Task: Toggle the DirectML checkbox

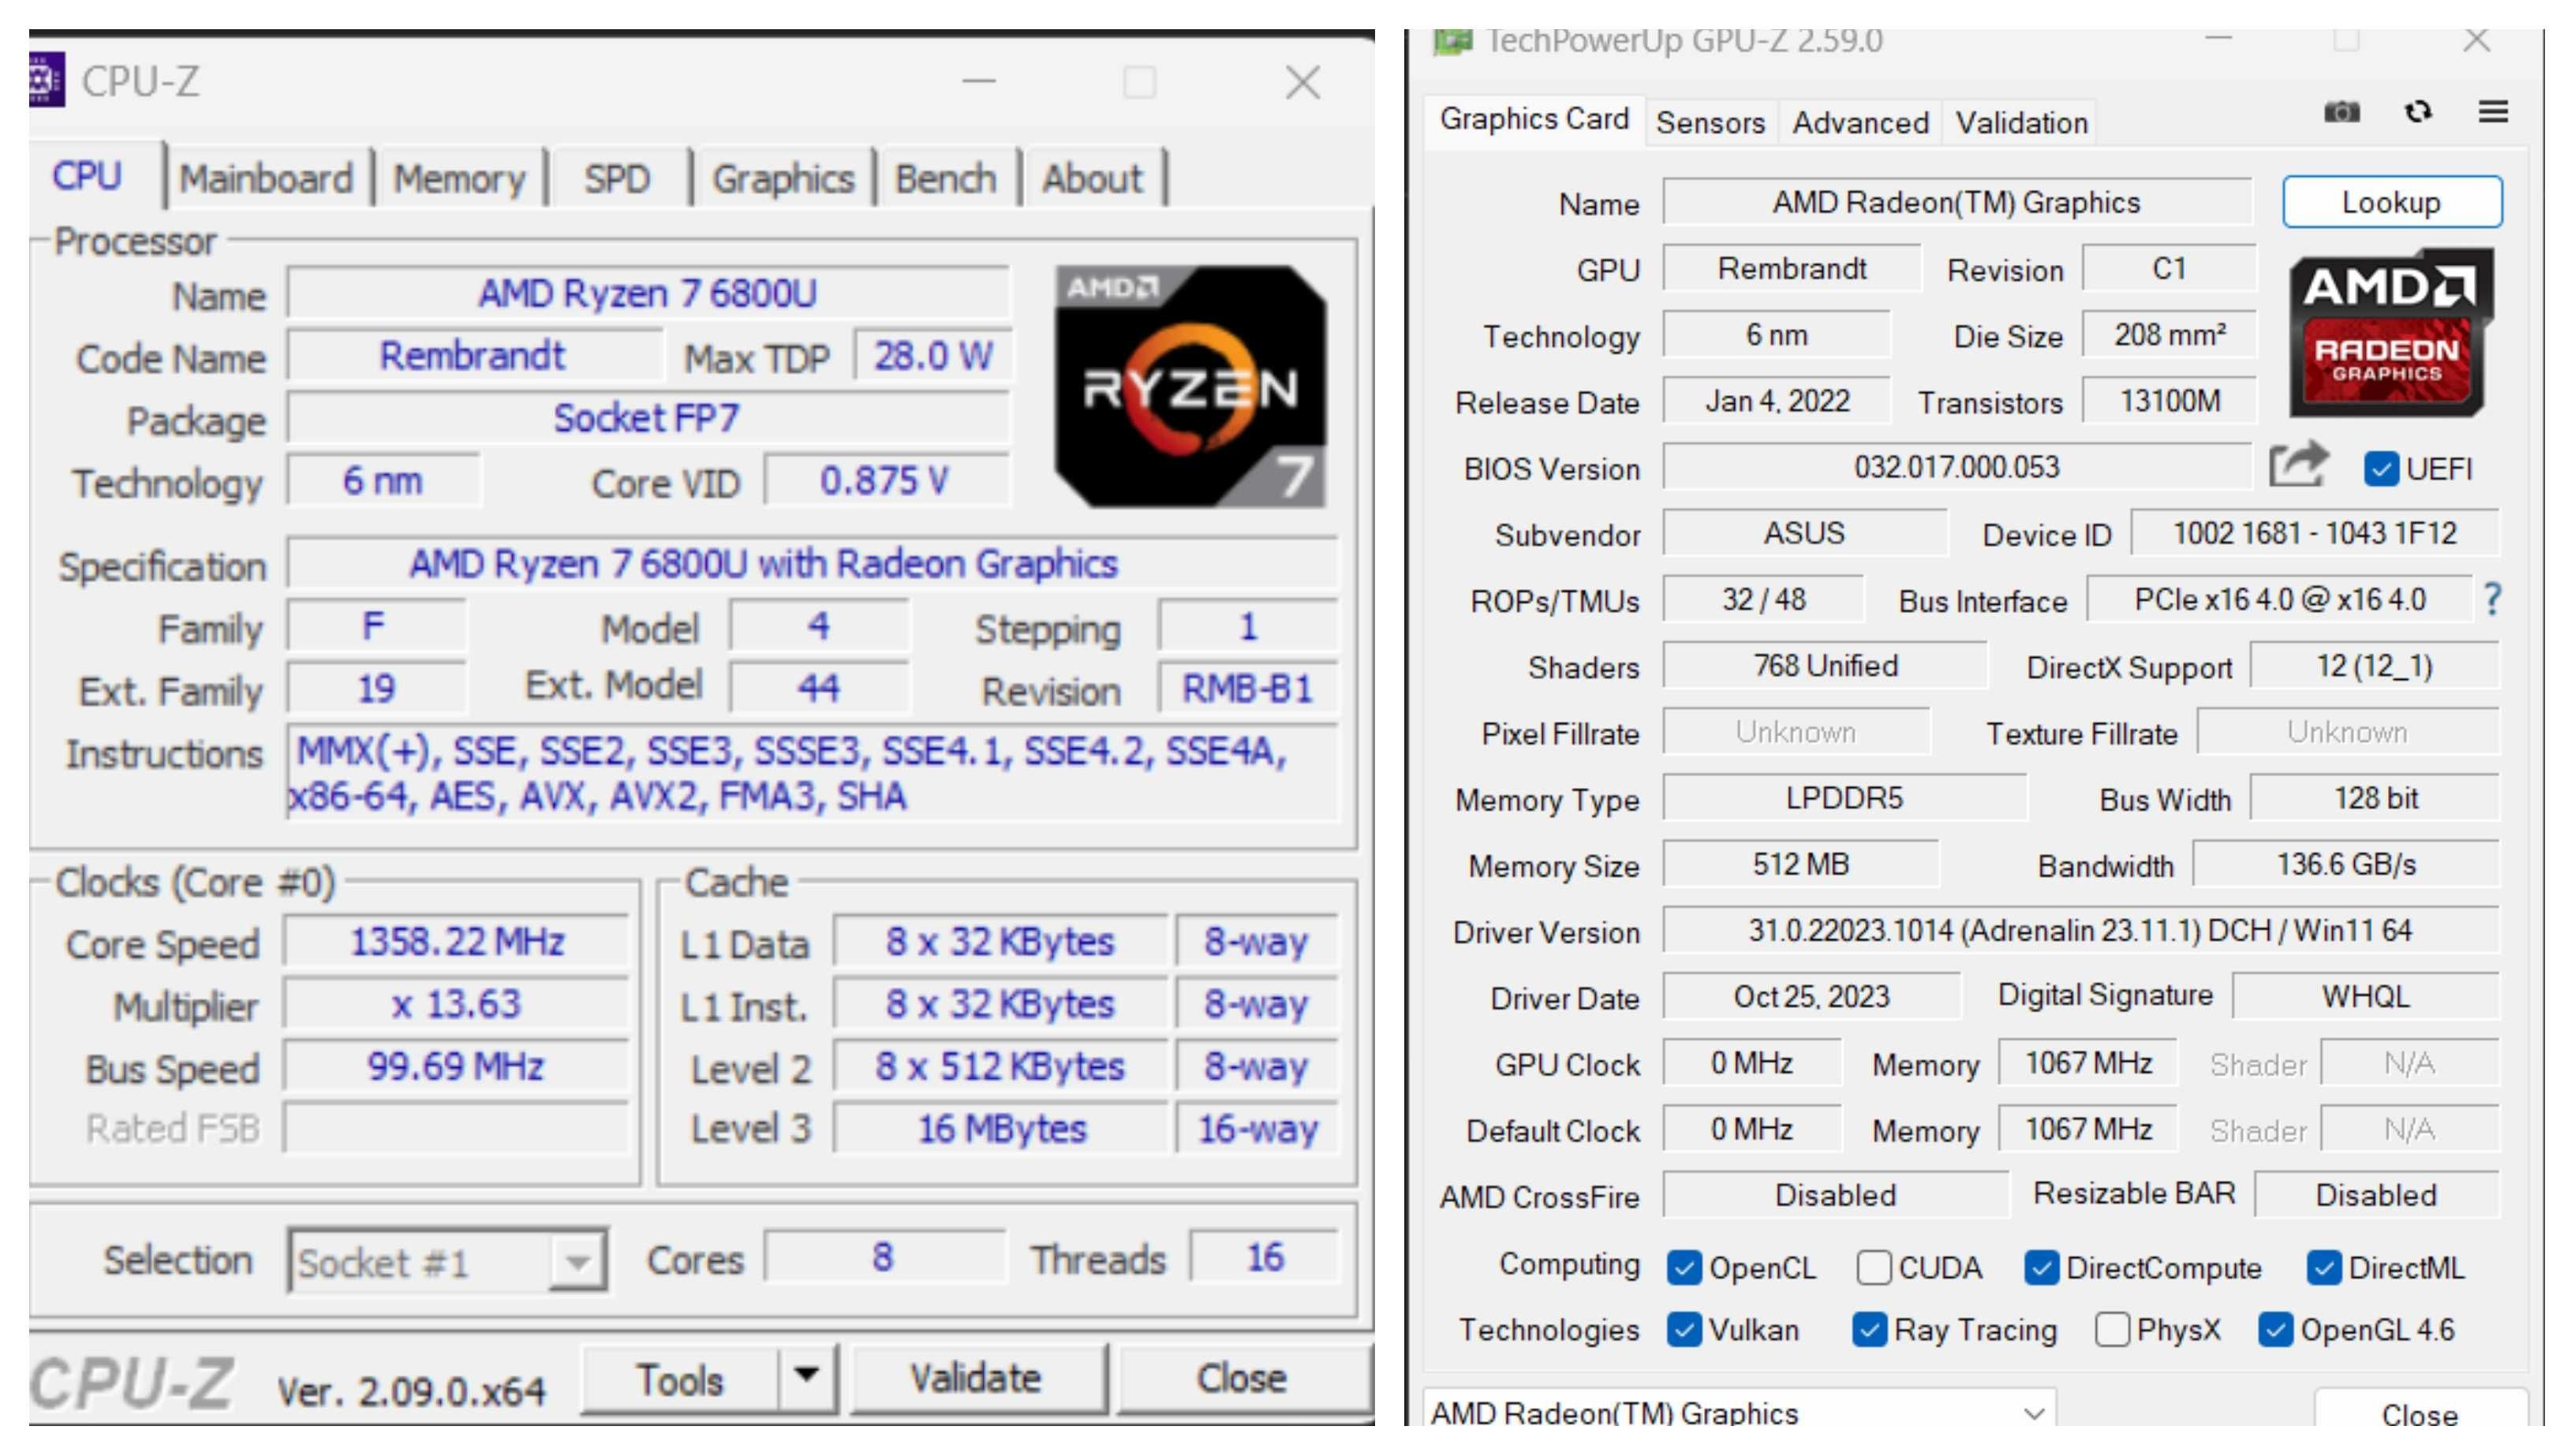Action: (2323, 1268)
